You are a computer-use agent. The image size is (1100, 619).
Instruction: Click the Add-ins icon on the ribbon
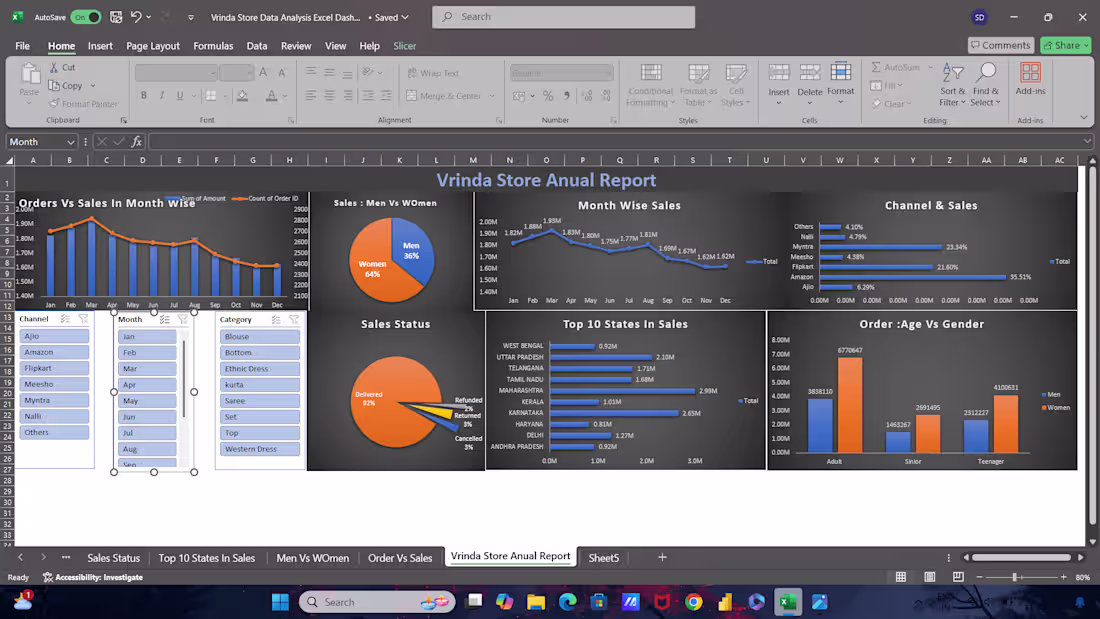tap(1030, 78)
